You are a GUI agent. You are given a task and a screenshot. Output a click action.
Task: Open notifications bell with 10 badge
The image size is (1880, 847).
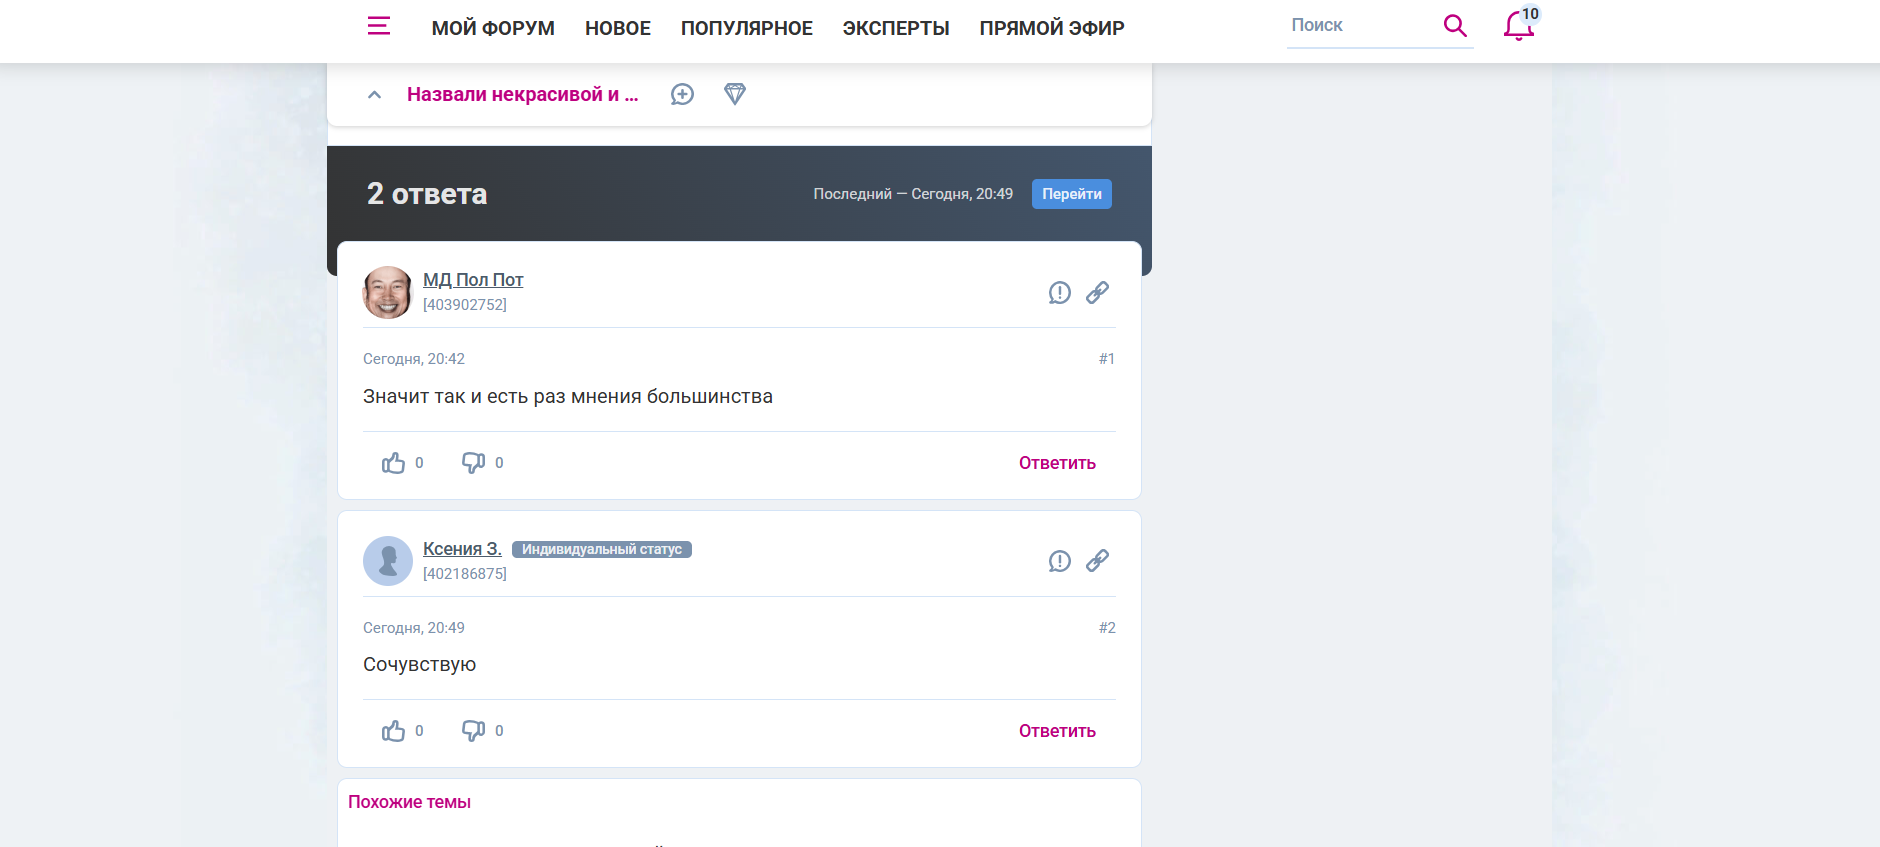pyautogui.click(x=1519, y=25)
